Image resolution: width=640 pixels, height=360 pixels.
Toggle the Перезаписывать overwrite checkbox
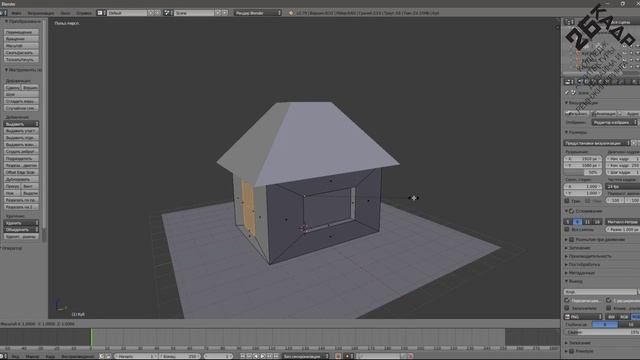[x=567, y=300]
